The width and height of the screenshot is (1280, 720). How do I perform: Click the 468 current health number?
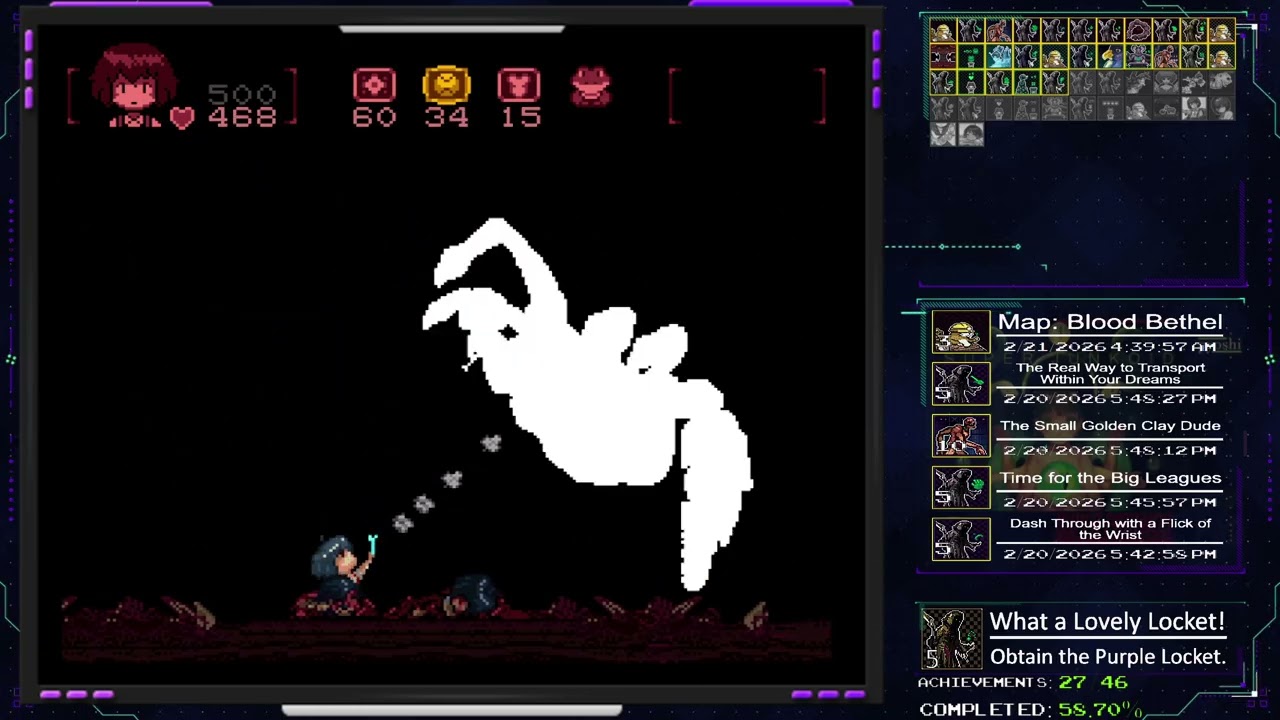pyautogui.click(x=242, y=118)
